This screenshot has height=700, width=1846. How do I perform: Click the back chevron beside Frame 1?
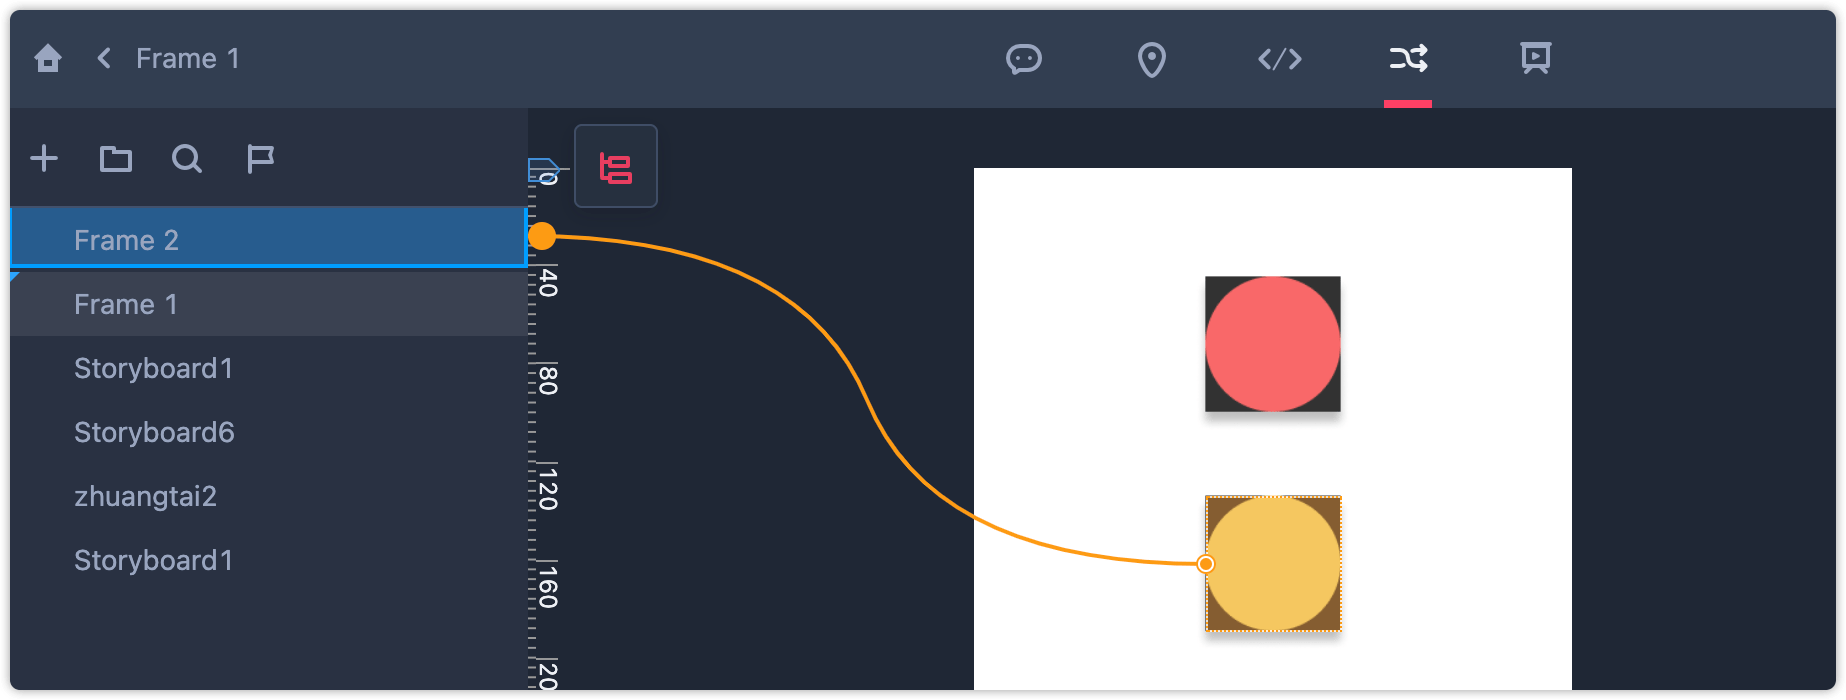pos(104,58)
